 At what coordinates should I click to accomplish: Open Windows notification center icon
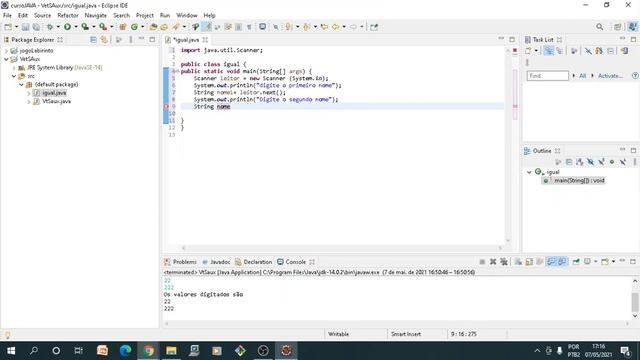pyautogui.click(x=625, y=351)
